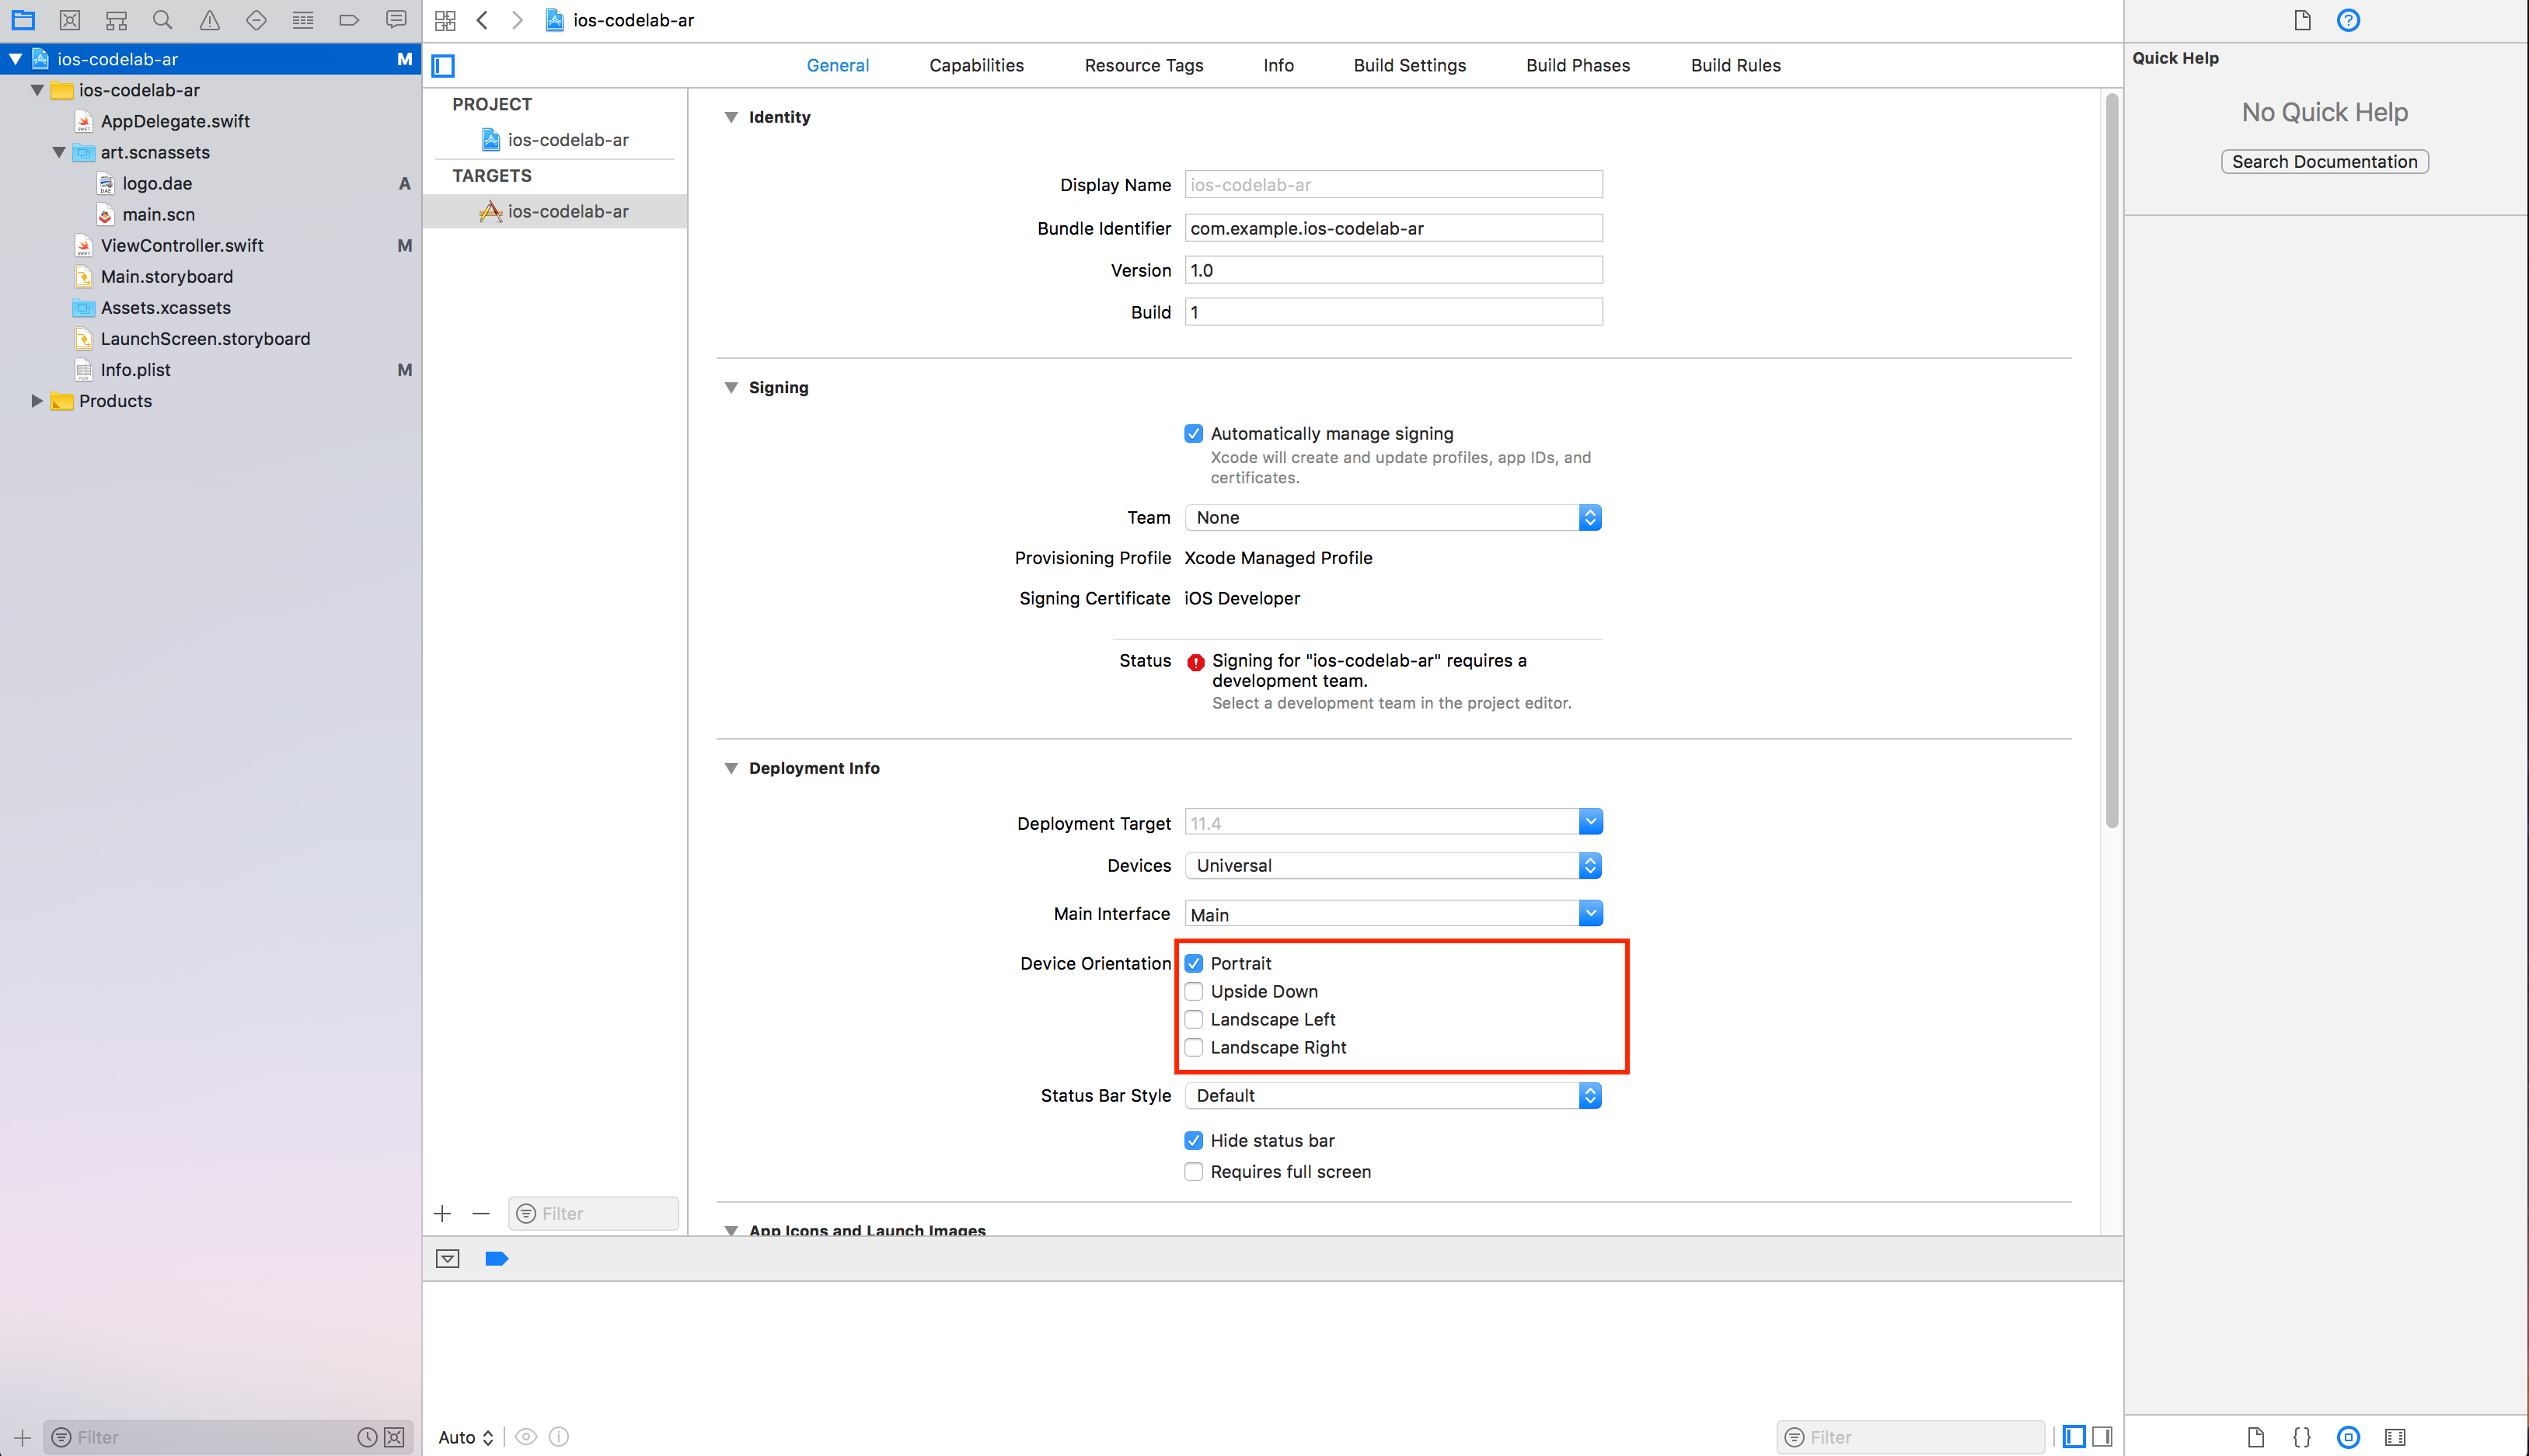Collapse the Signing section

click(x=731, y=387)
